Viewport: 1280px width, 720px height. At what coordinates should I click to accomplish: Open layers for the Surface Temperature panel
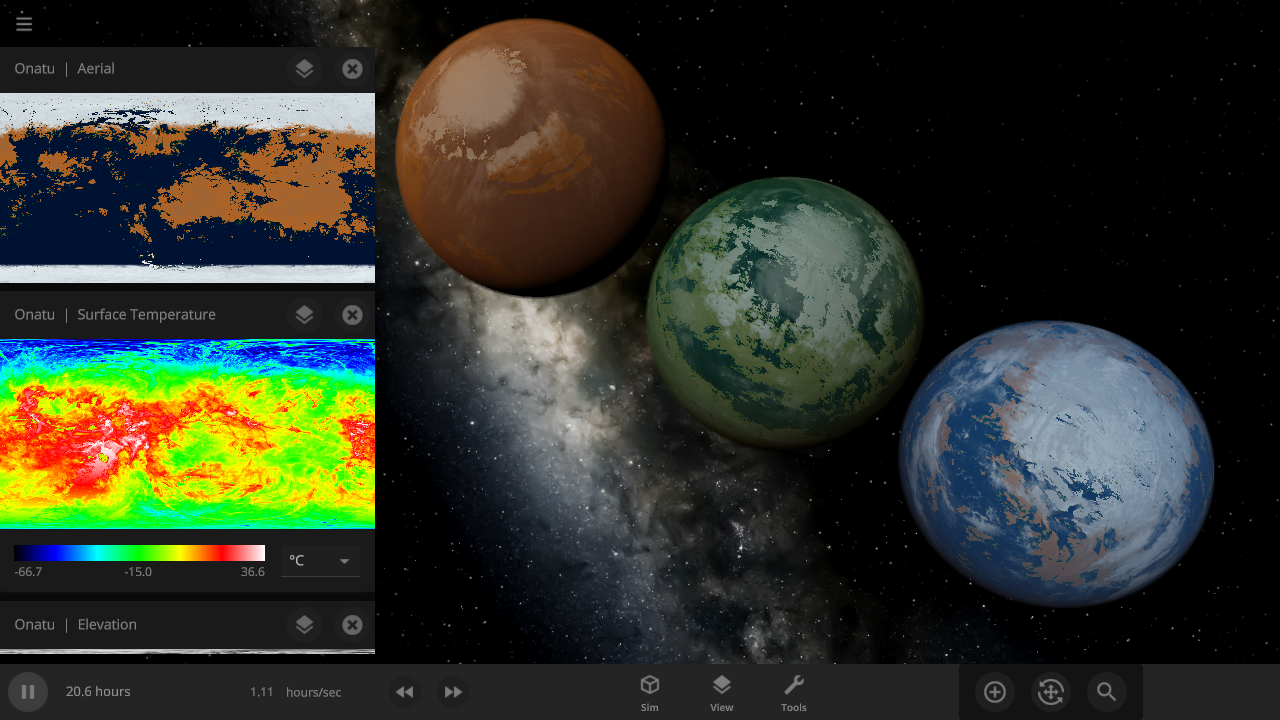tap(305, 315)
